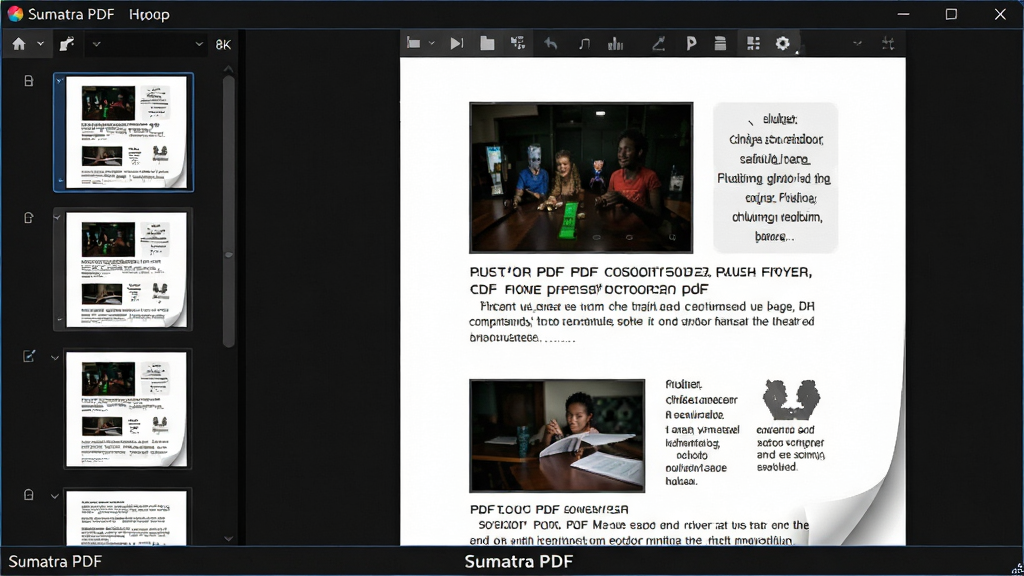Viewport: 1024px width, 576px height.
Task: Click the resize grip at bottom-right corner
Action: [x=1017, y=569]
